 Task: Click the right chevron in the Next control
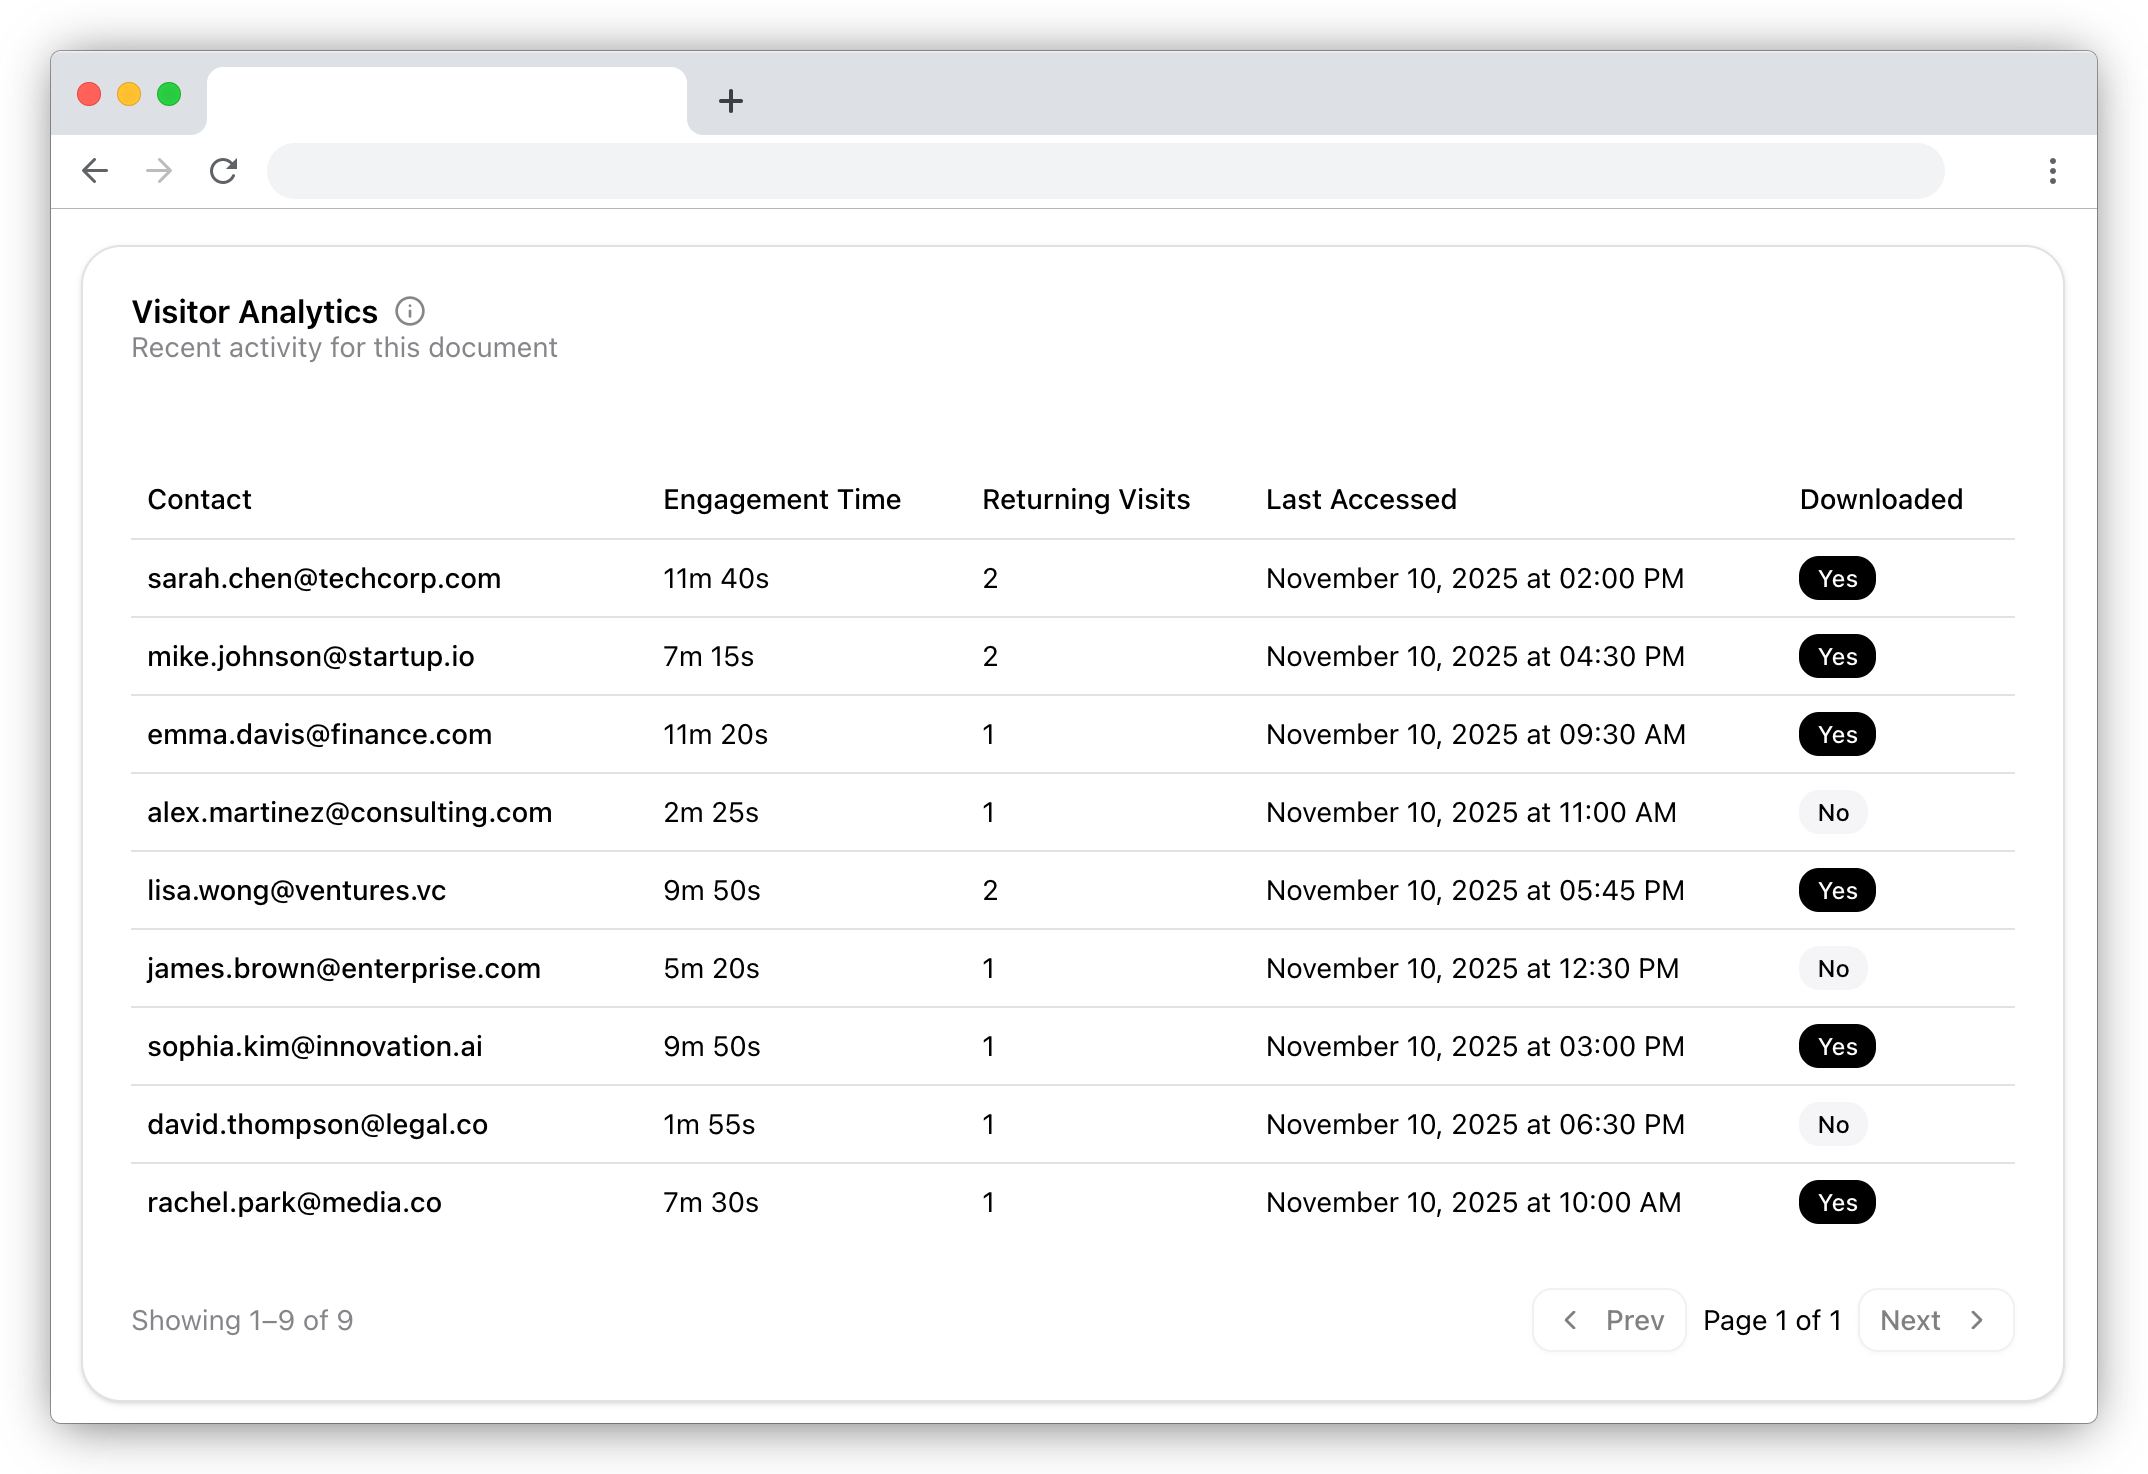tap(1977, 1320)
